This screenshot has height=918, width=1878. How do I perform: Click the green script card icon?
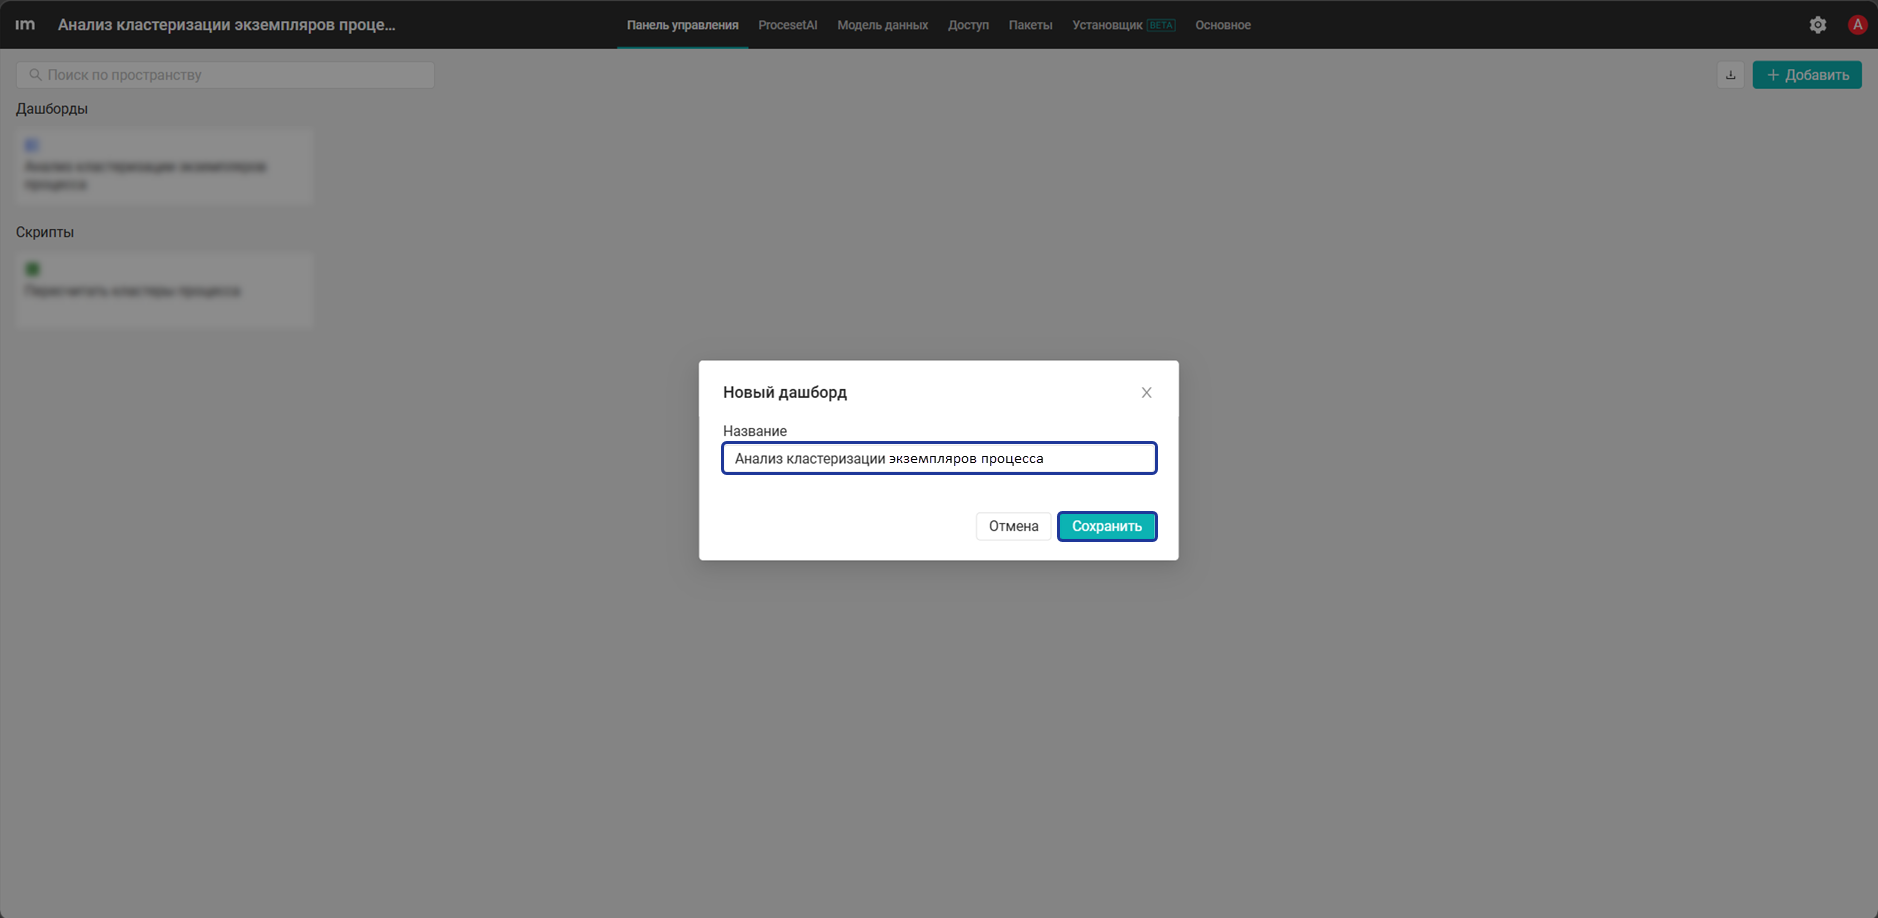32,269
